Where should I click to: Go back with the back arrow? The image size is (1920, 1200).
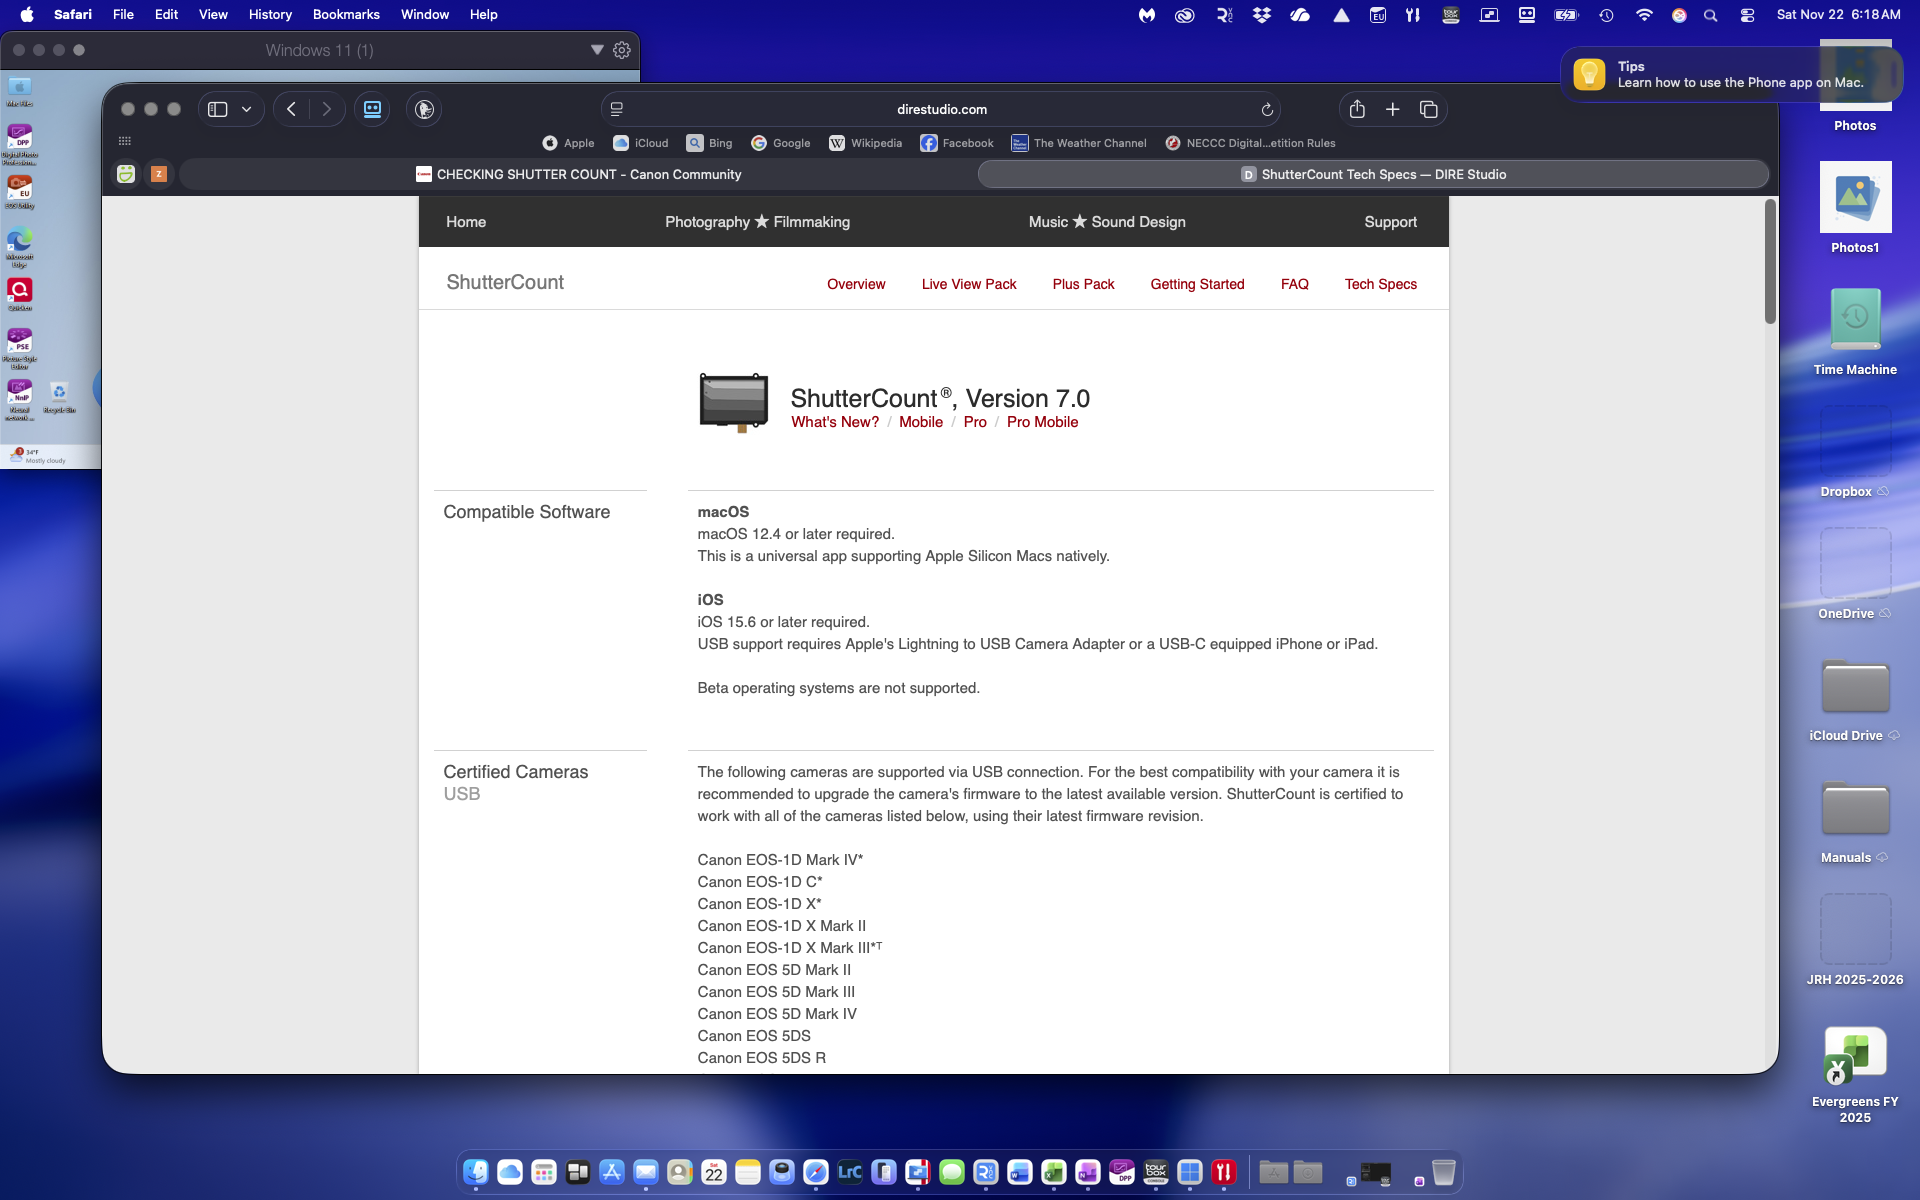point(291,109)
